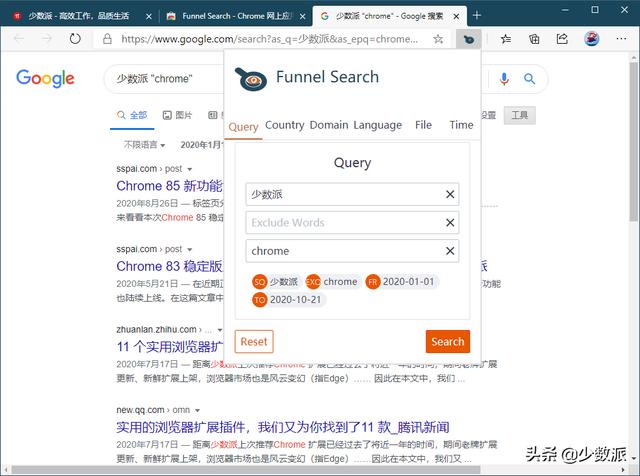Click the Funnel Search extension toolbar icon
640x476 pixels.
pos(469,39)
